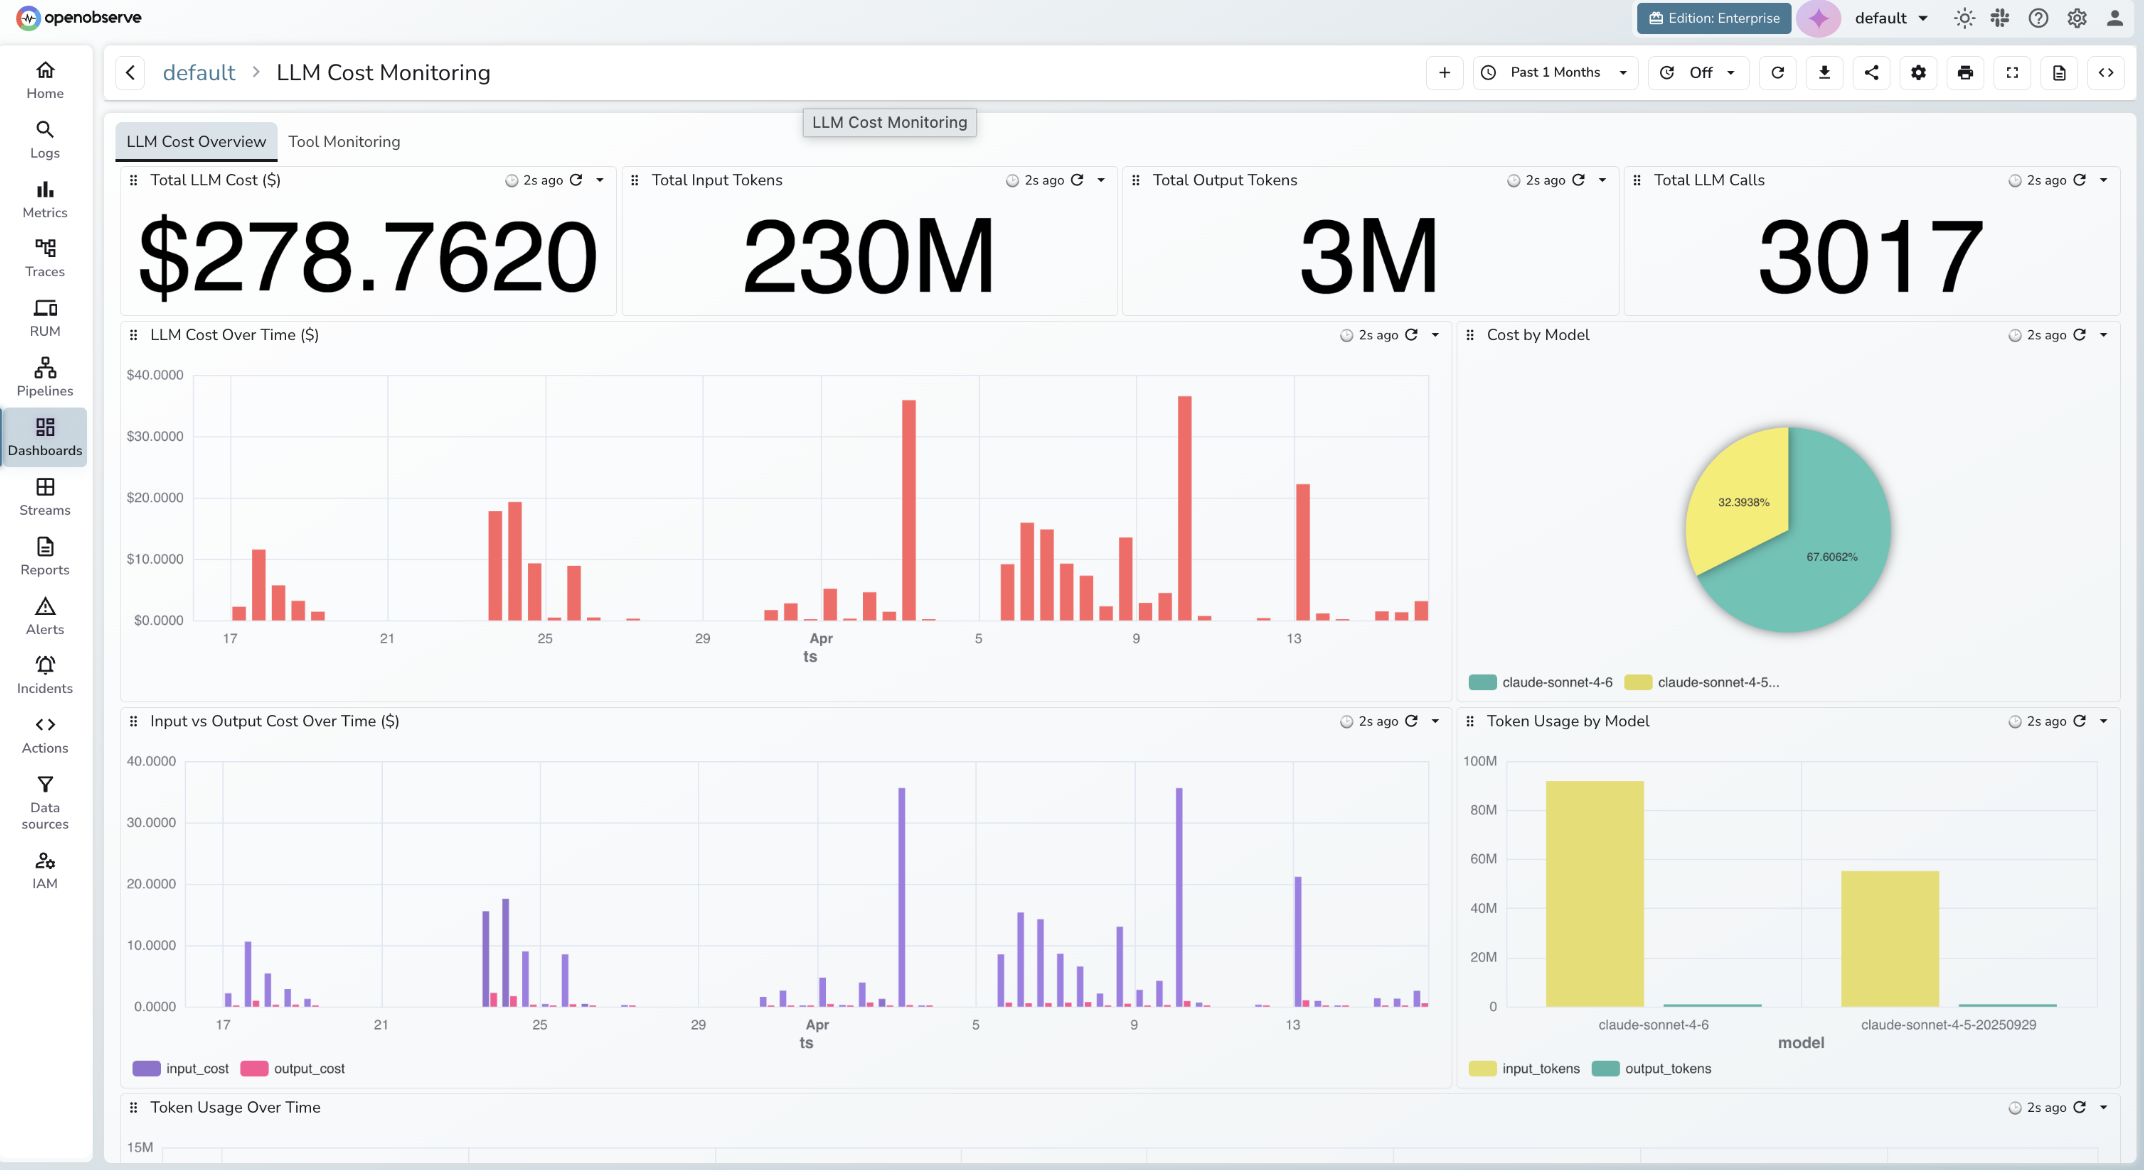Click the dashboard share icon
Viewport: 2144px width, 1170px height.
point(1872,72)
